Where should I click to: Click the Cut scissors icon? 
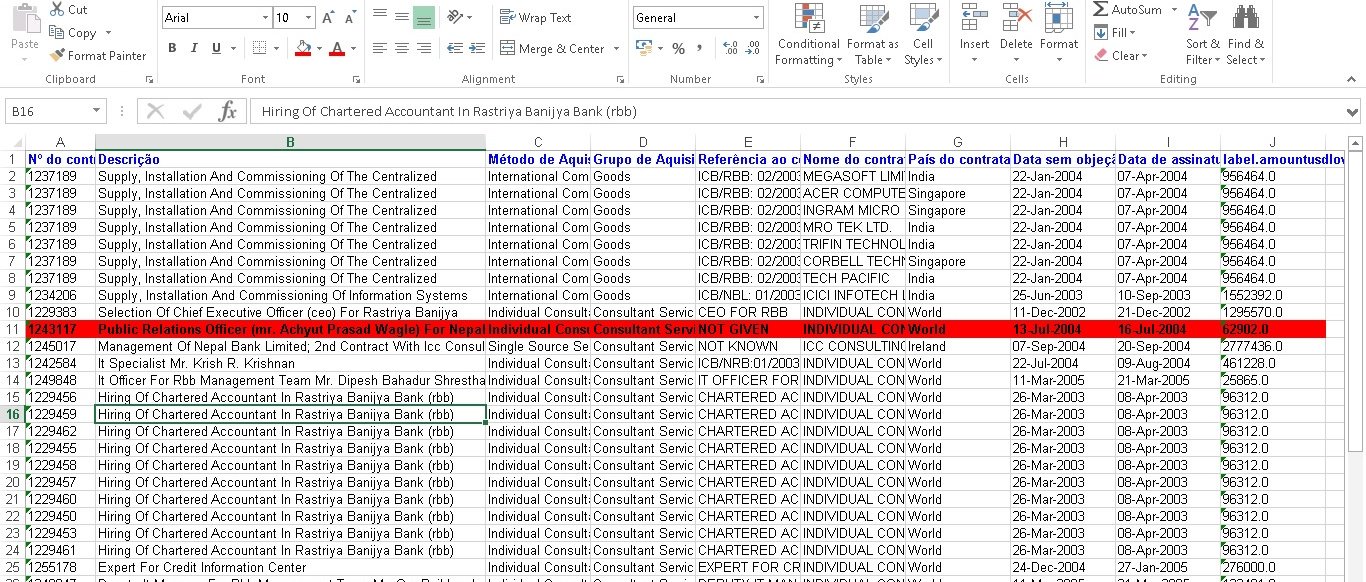coord(55,9)
